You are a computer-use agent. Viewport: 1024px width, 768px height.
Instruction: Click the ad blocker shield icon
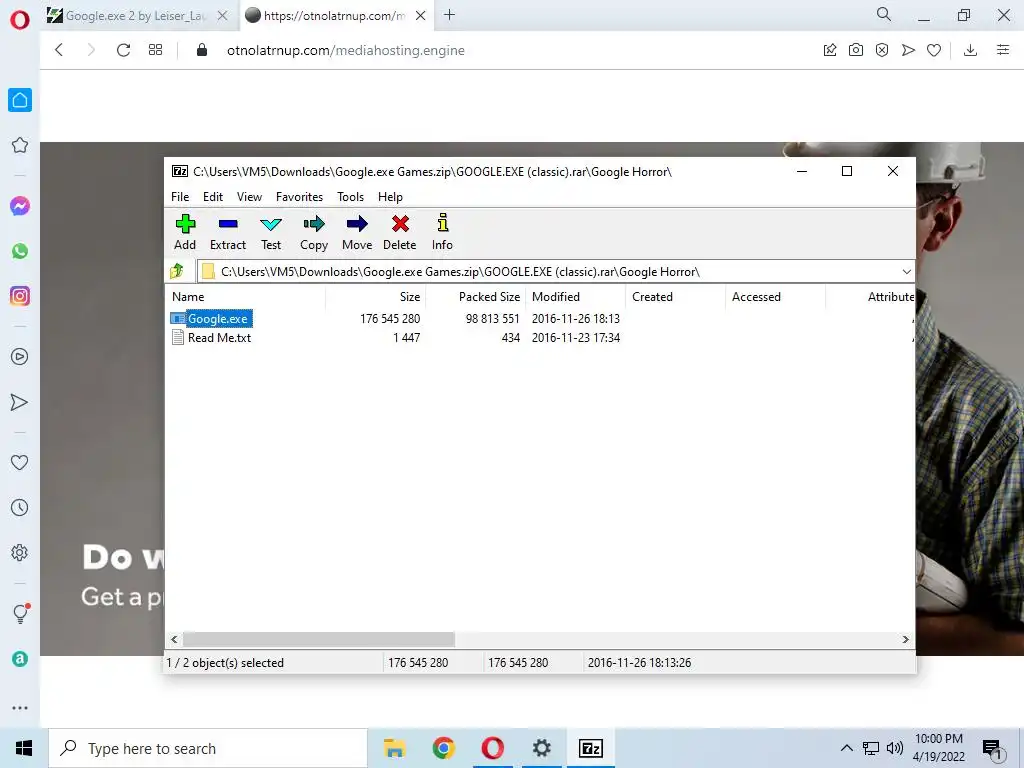882,50
